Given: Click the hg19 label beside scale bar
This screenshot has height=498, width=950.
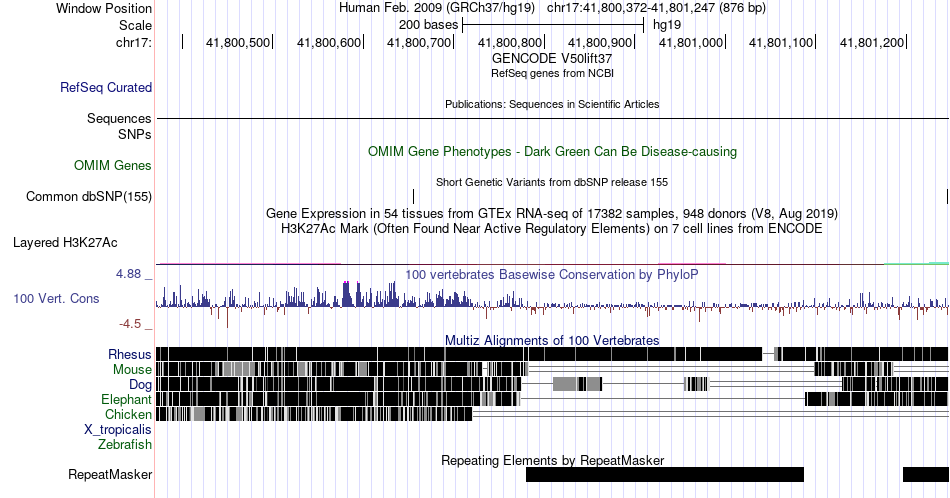Looking at the screenshot, I should click(x=666, y=25).
